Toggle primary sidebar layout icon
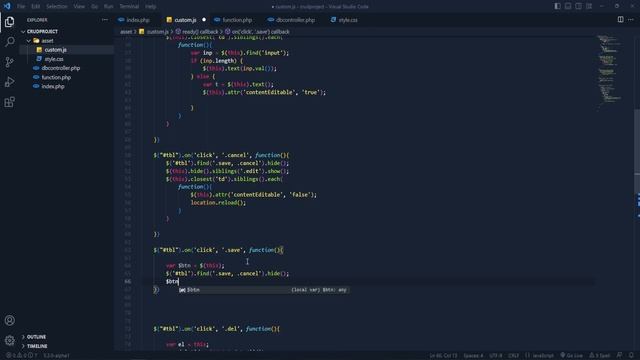 click(x=557, y=6)
